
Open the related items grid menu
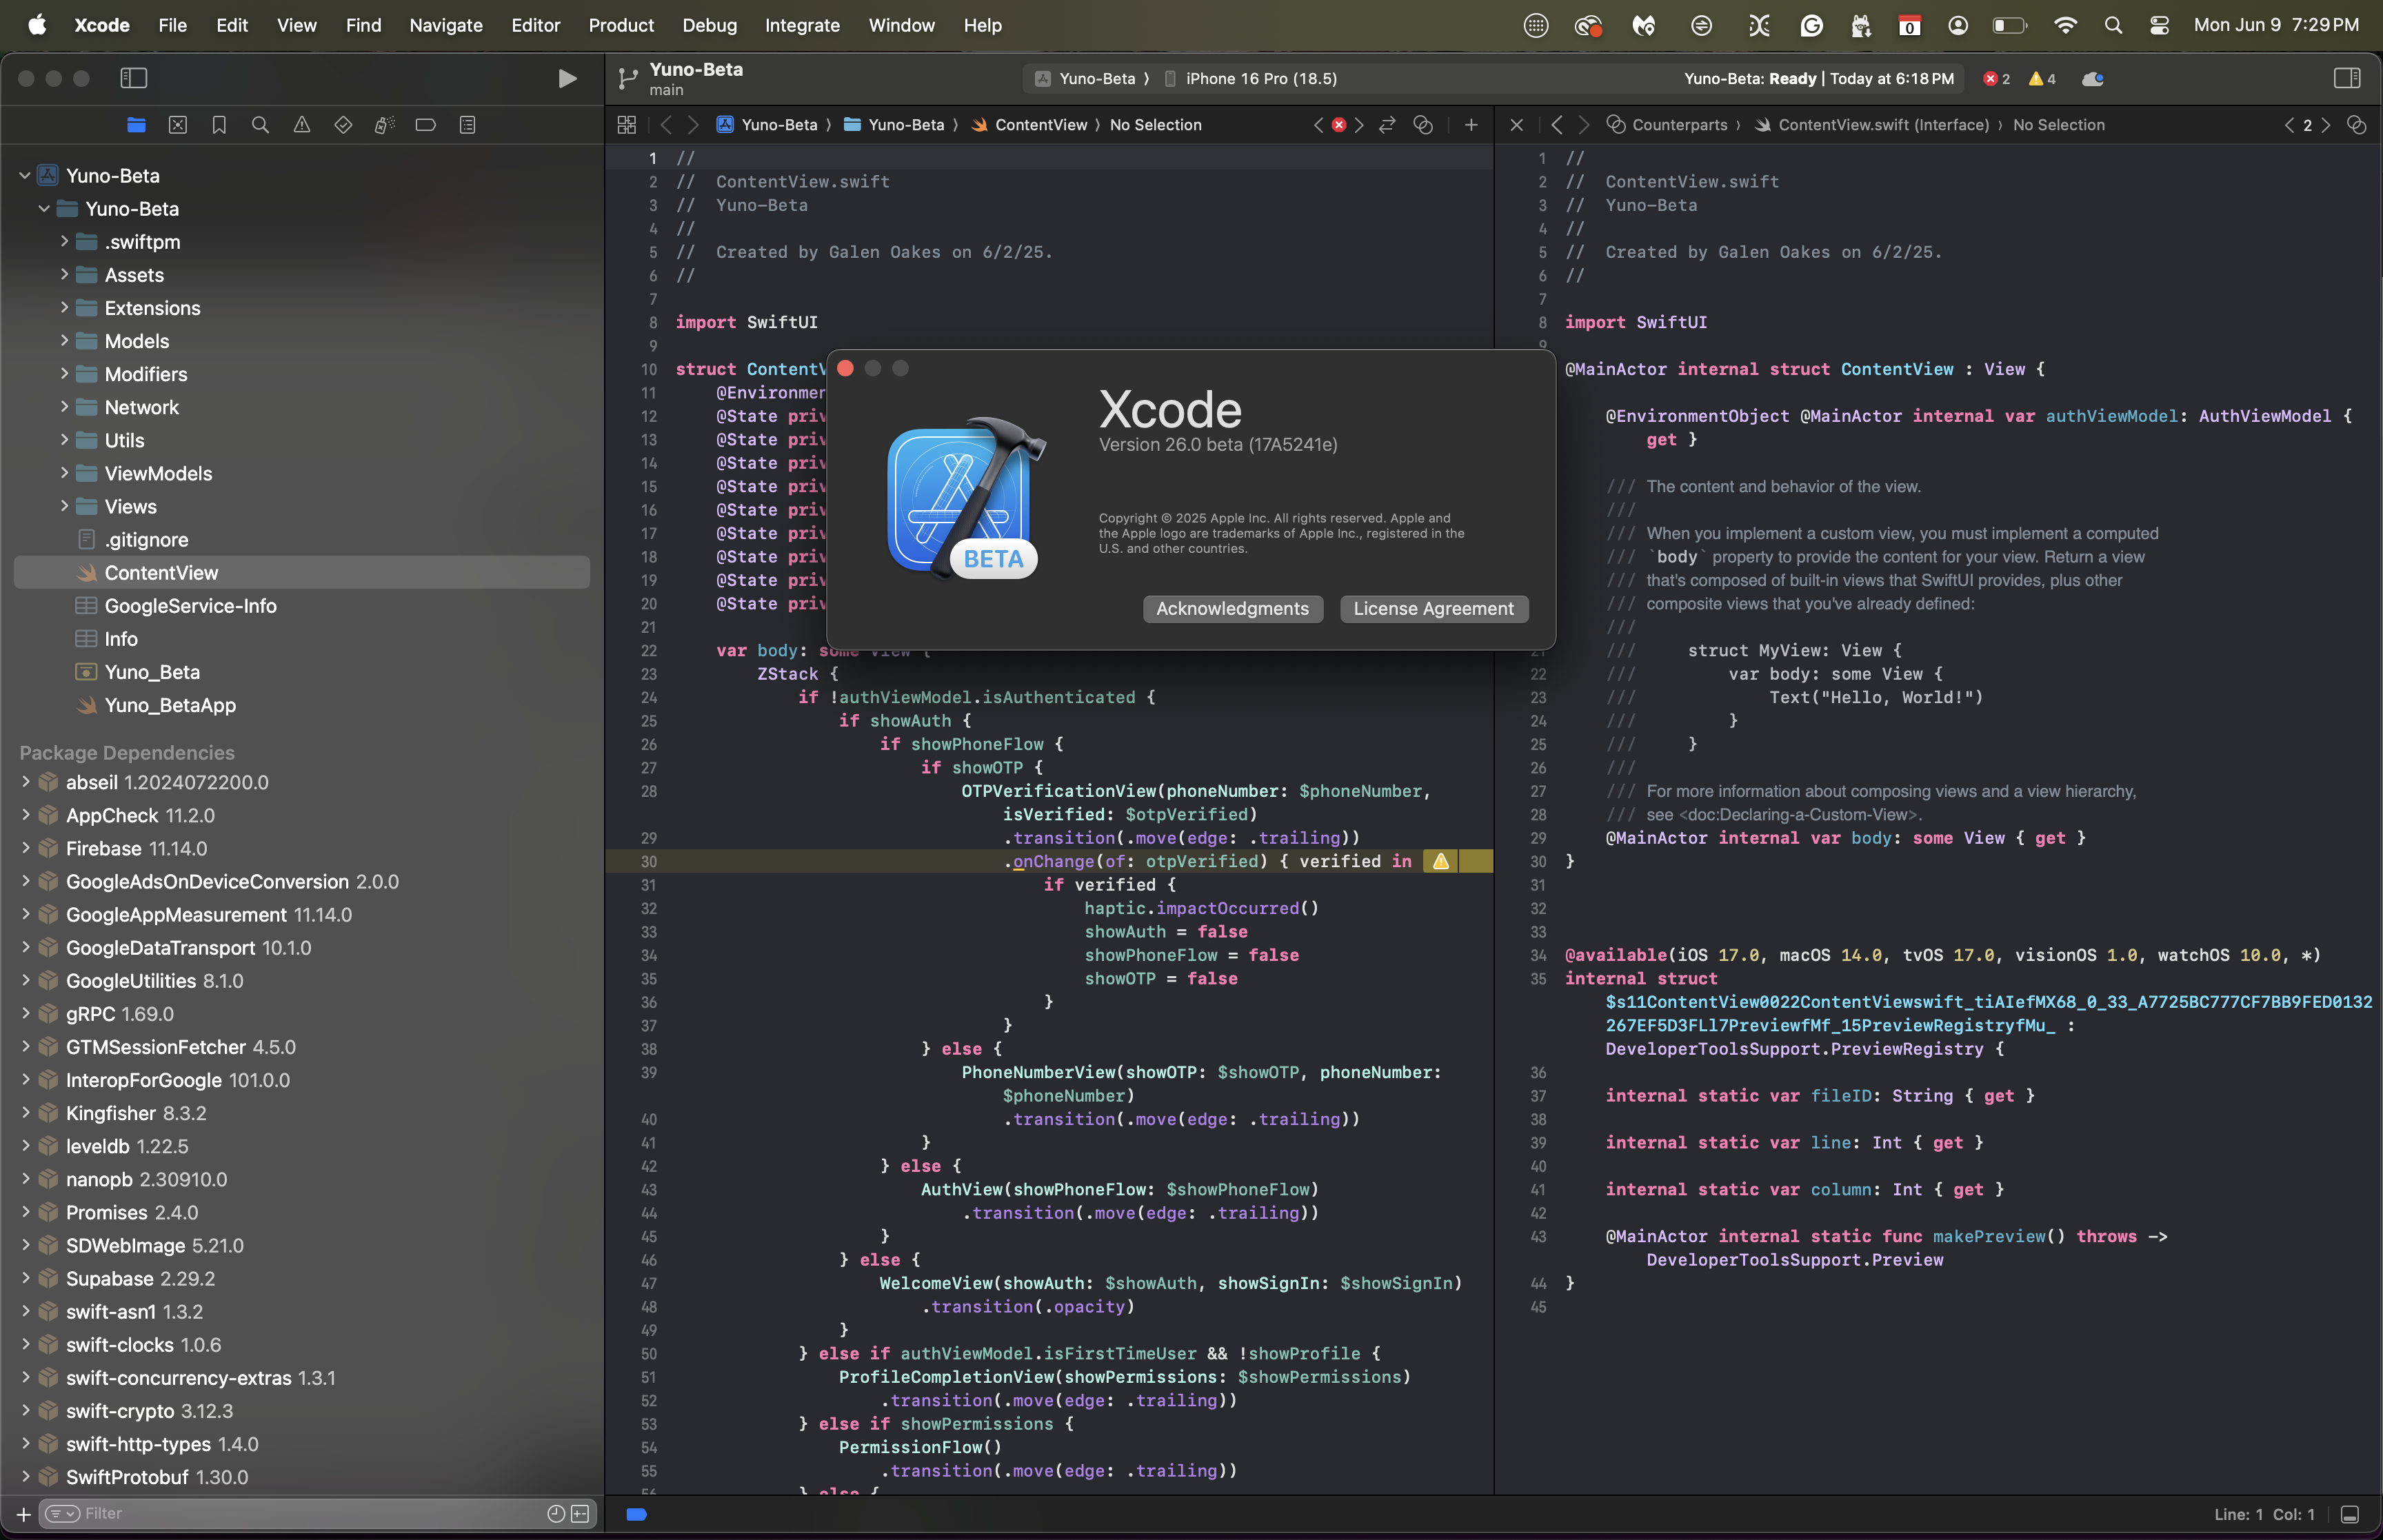627,125
